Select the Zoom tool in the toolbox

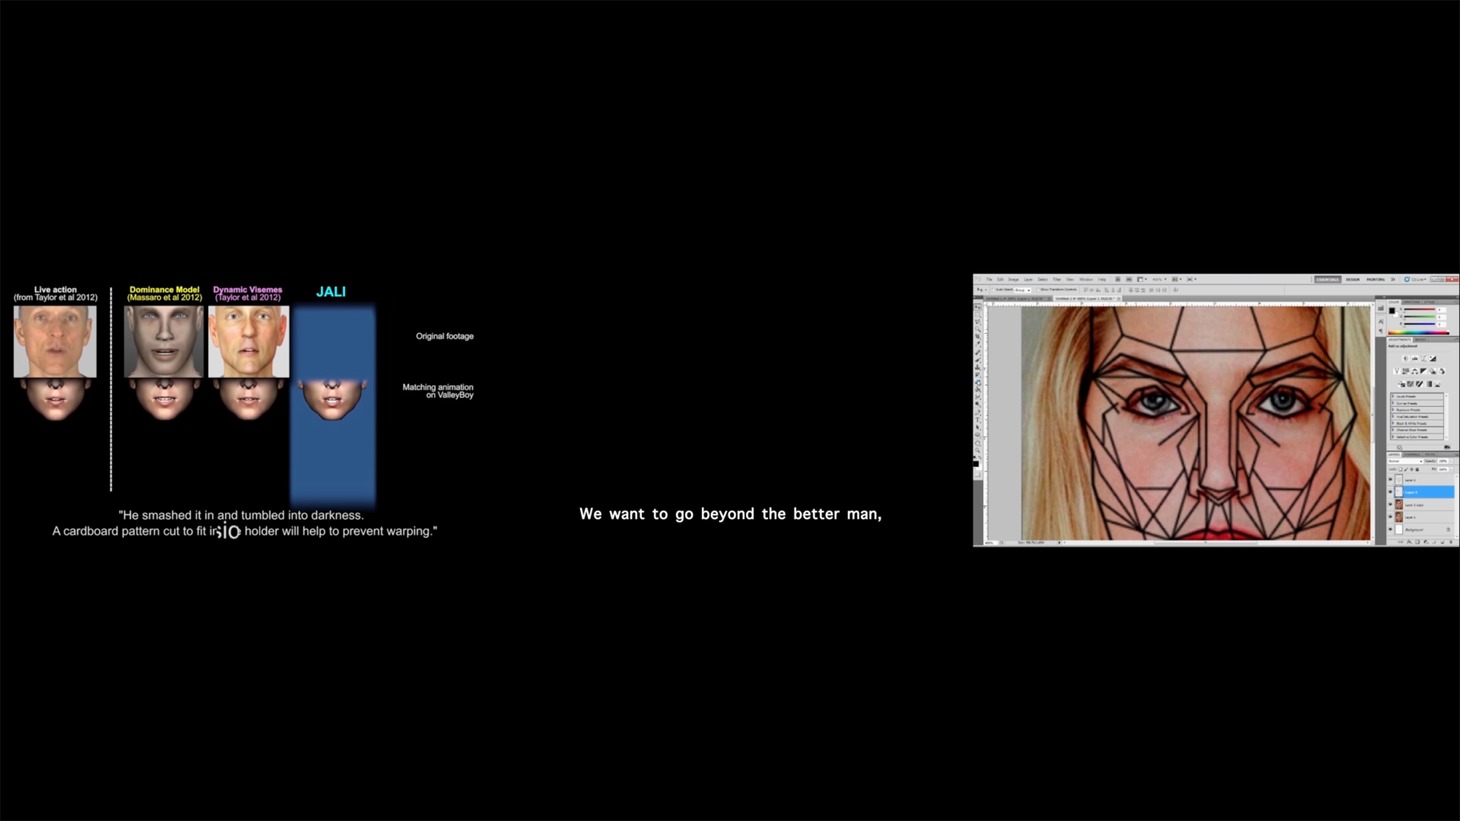pyautogui.click(x=979, y=448)
